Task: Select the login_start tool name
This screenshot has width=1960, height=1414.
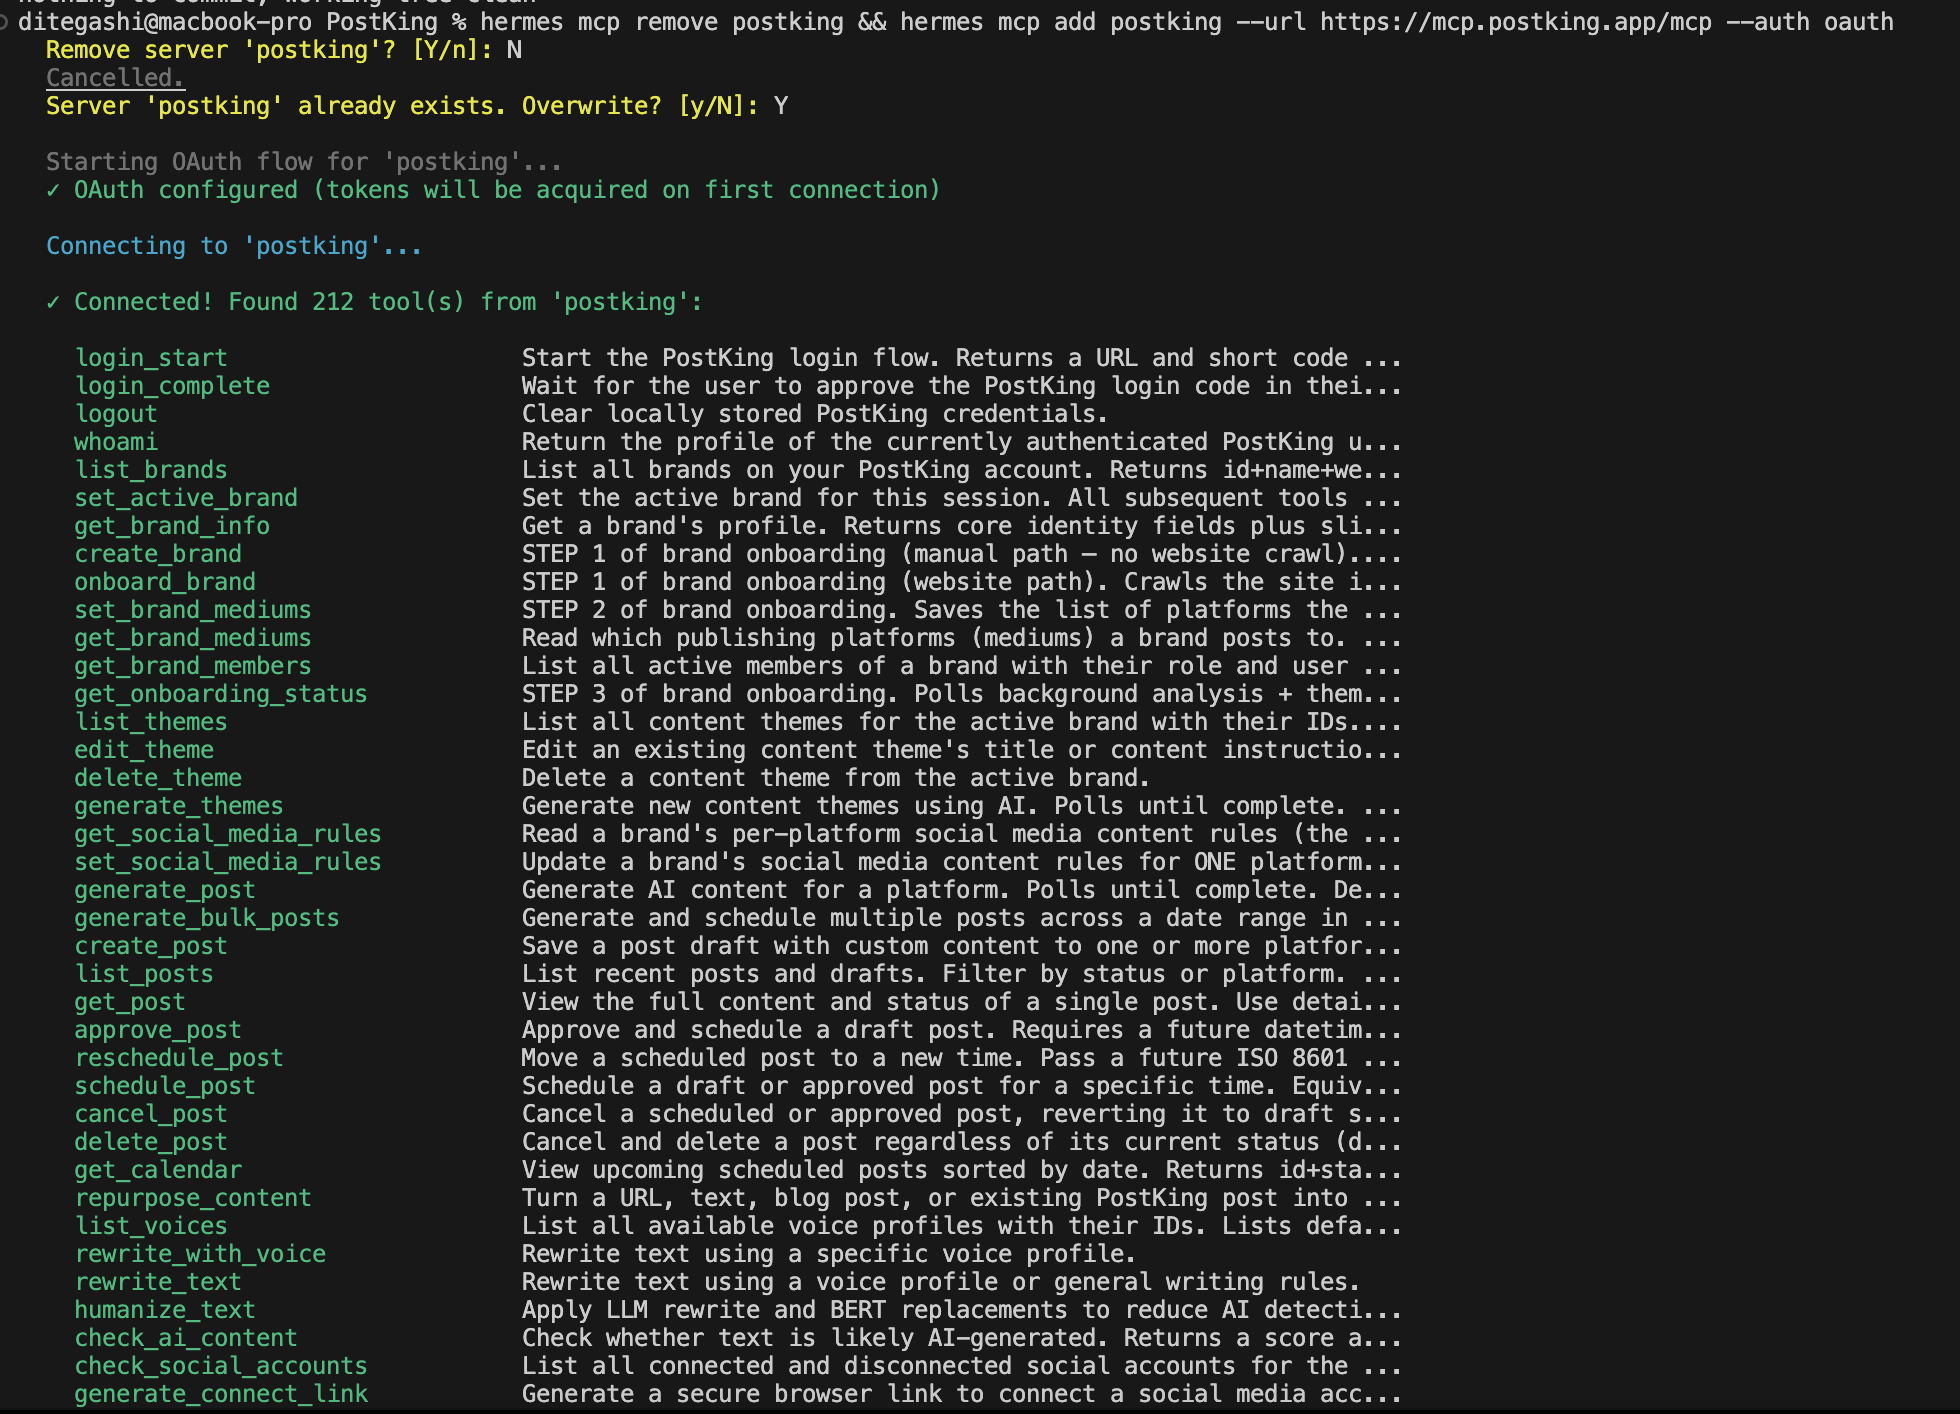Action: pyautogui.click(x=151, y=358)
